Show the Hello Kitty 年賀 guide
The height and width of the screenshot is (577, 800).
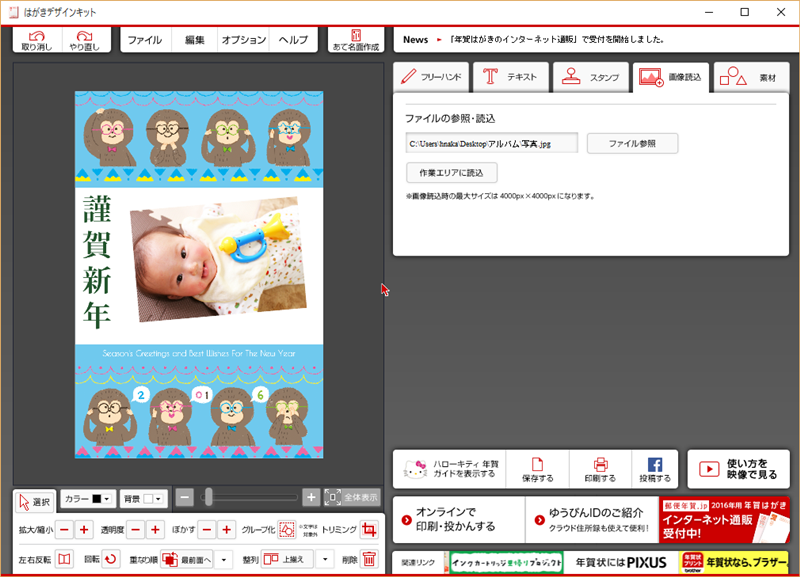[x=449, y=468]
